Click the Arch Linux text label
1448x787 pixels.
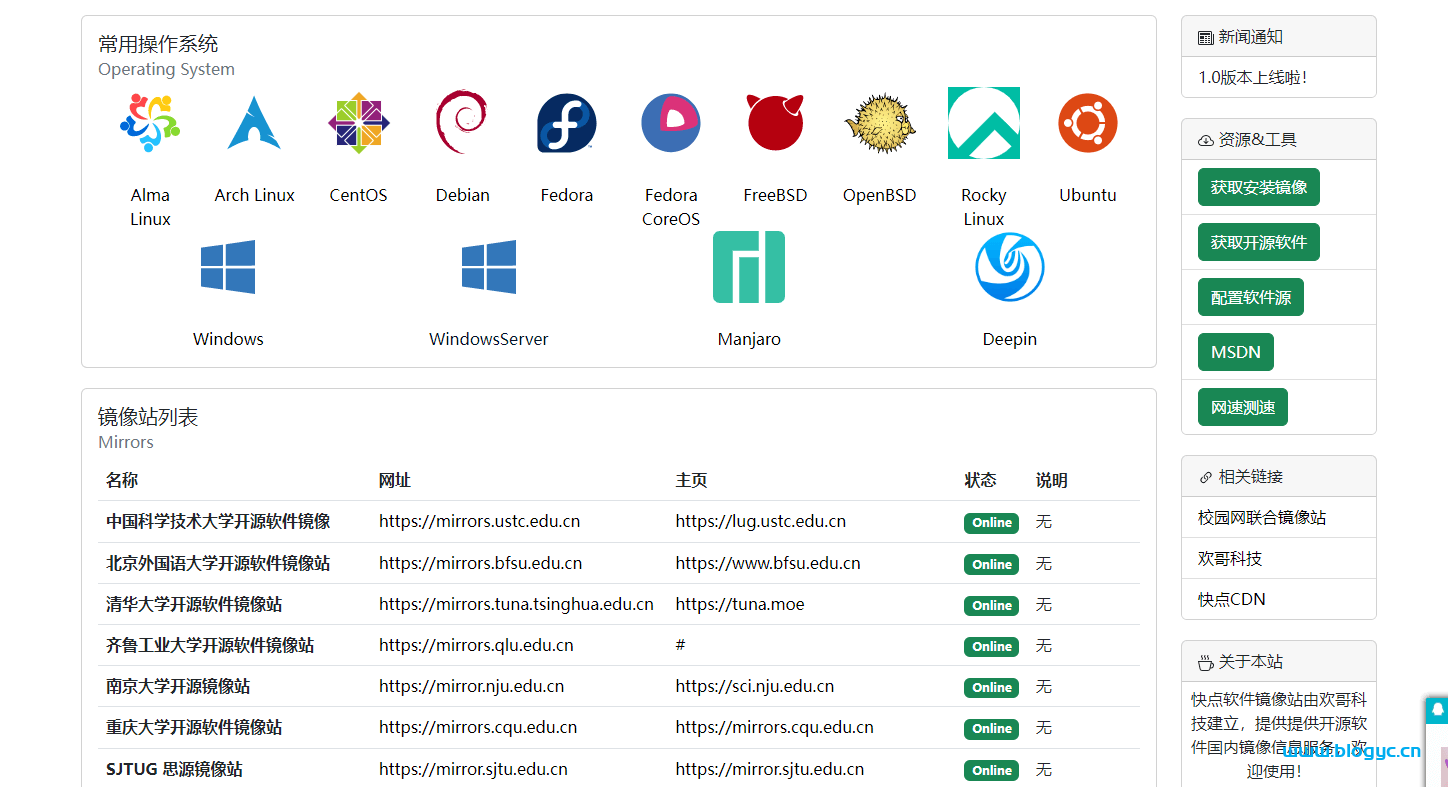pos(254,195)
